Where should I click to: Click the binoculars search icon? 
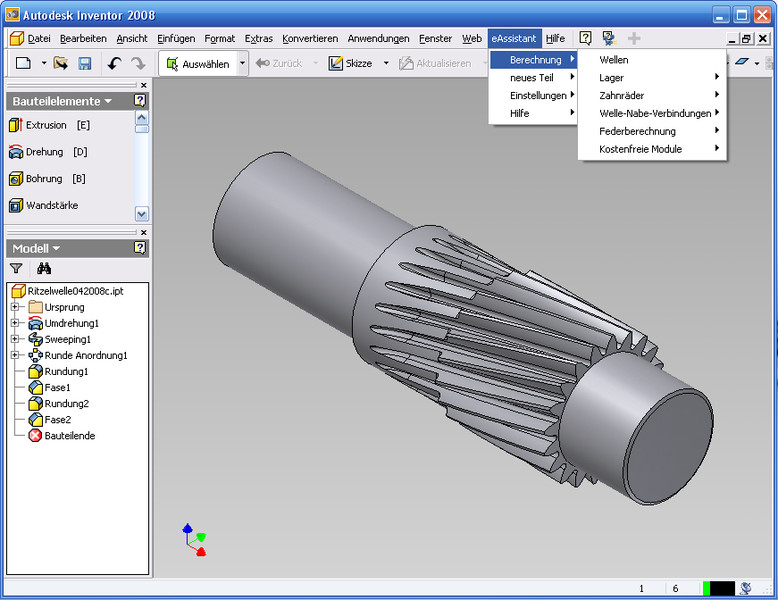click(x=44, y=268)
